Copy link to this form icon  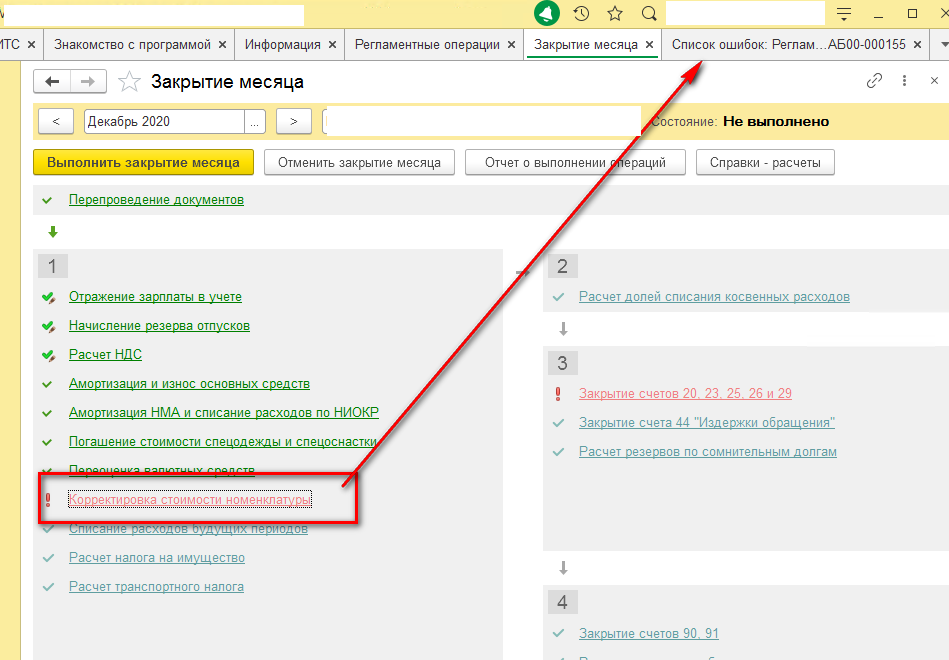(874, 81)
